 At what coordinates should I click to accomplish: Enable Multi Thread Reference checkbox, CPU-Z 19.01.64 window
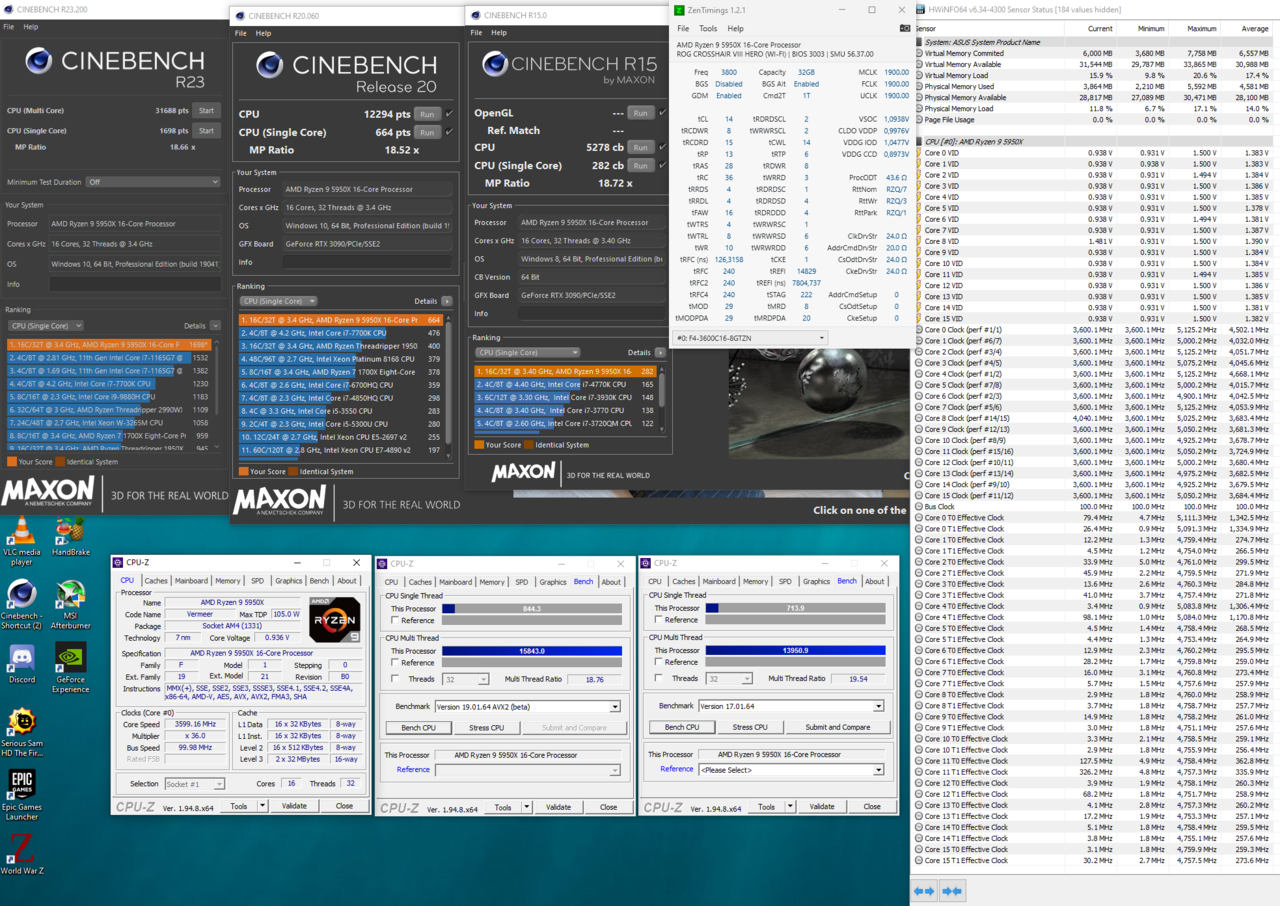pyautogui.click(x=394, y=662)
